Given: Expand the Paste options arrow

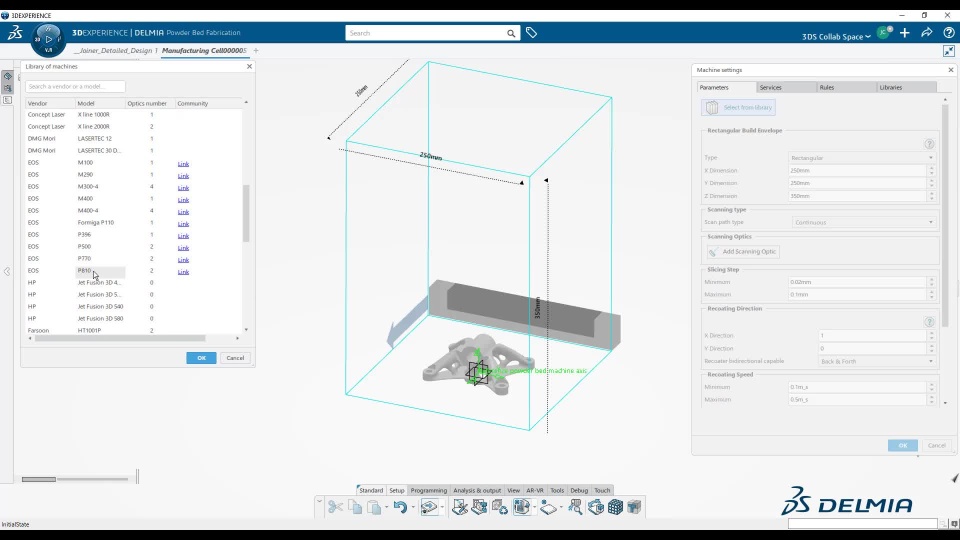Looking at the screenshot, I should point(386,507).
